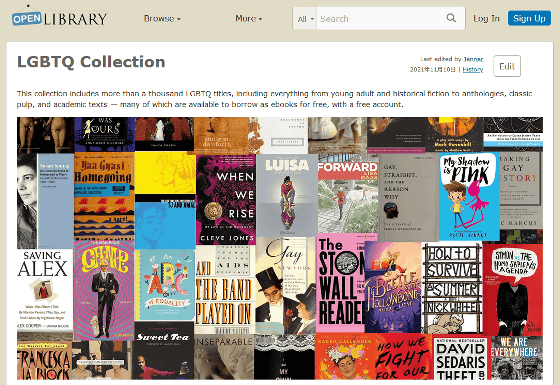Screen dimensions: 560x385
Task: Open the Making Gay History cover
Action: [521, 191]
